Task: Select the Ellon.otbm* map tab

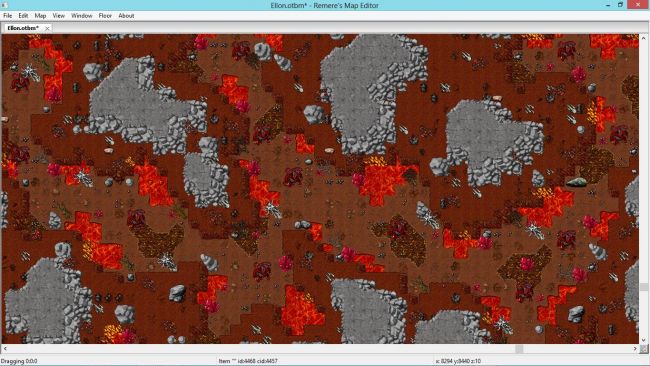Action: (23, 28)
